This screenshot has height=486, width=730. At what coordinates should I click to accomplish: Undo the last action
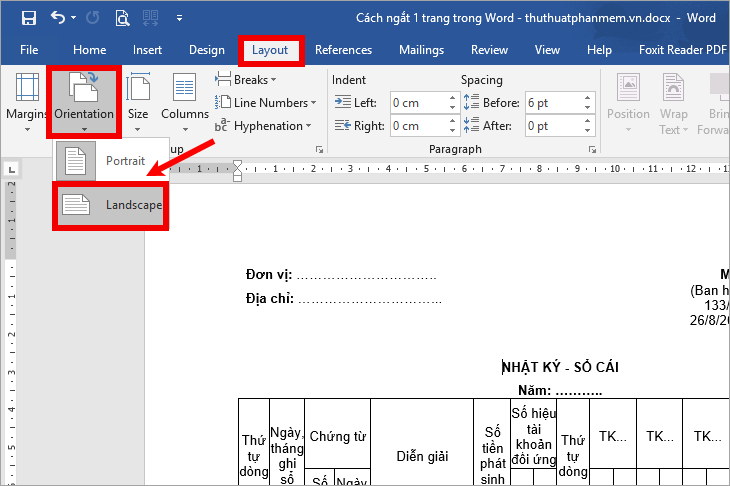58,18
